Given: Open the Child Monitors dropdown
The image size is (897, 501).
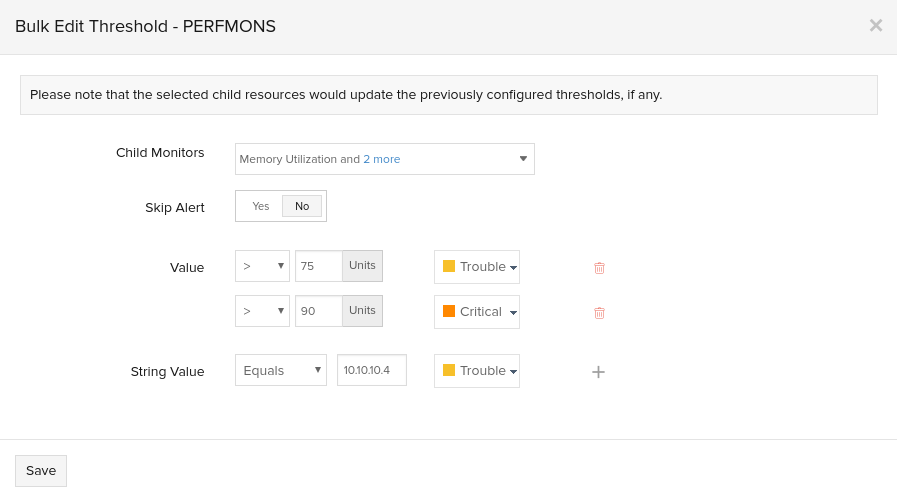Looking at the screenshot, I should pos(385,159).
